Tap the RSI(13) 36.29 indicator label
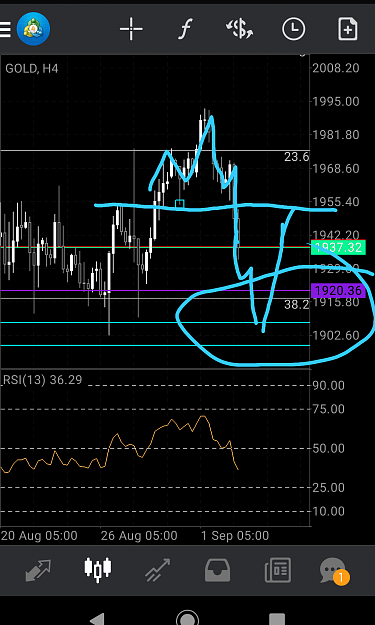375x625 pixels. tap(42, 379)
